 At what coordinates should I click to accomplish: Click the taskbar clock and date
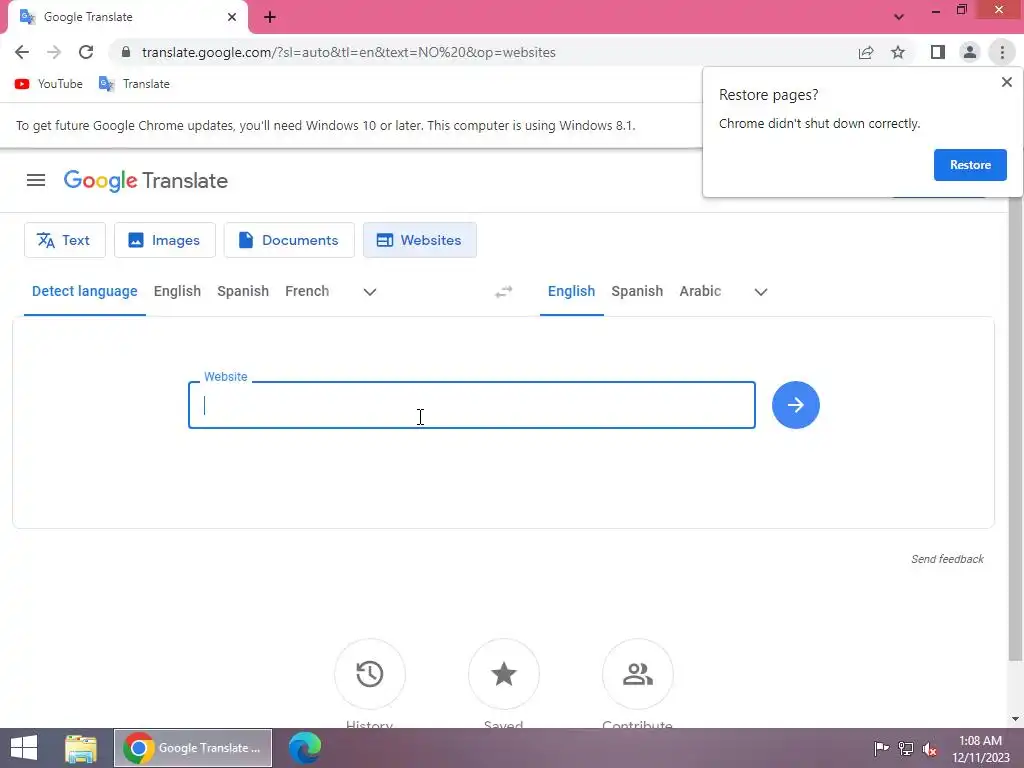pos(980,749)
